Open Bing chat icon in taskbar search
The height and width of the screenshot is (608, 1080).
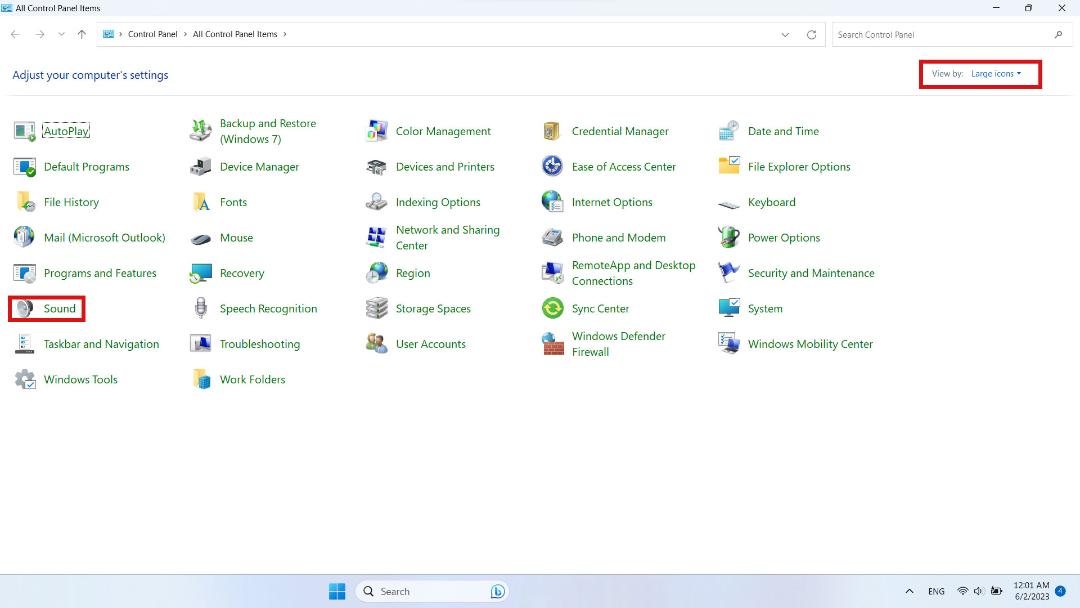pos(497,591)
